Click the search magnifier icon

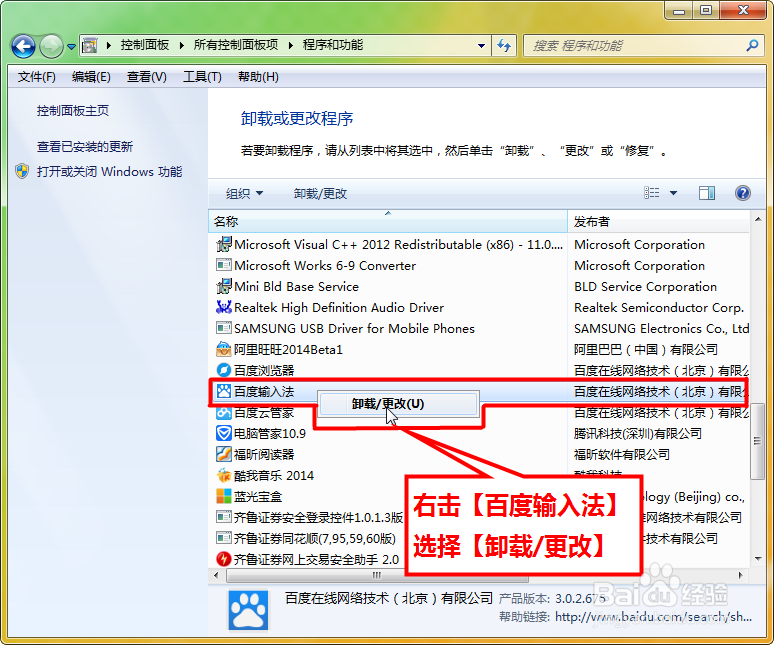click(x=752, y=46)
